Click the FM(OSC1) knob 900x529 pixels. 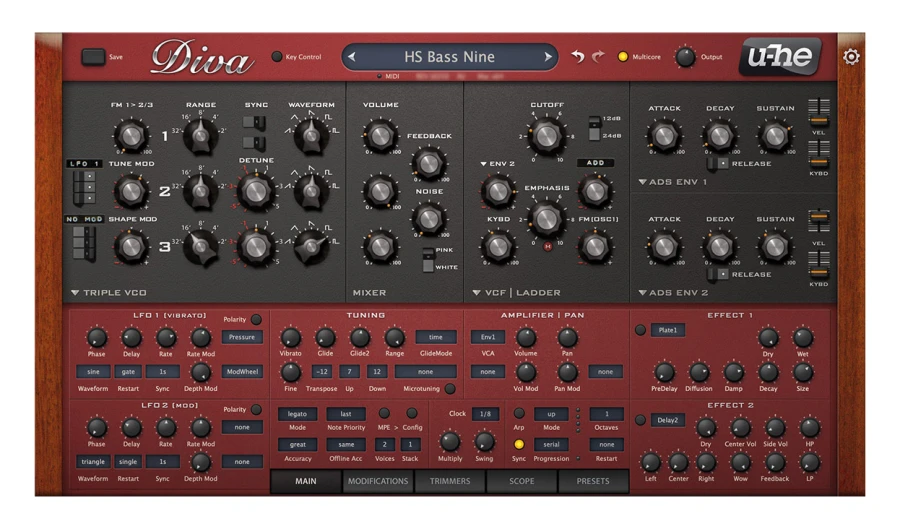pos(595,247)
